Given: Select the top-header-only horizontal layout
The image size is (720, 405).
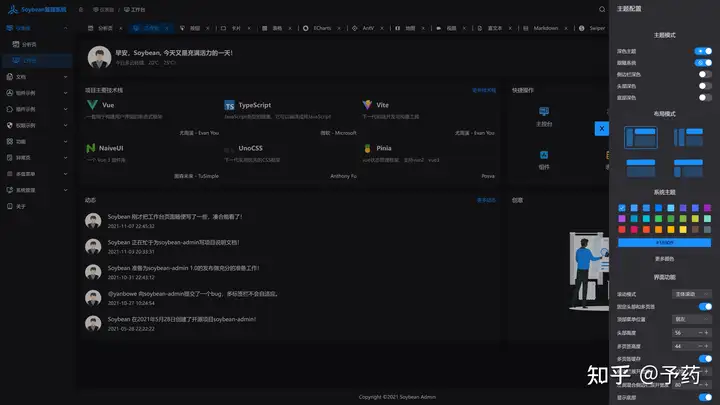Looking at the screenshot, I should click(641, 168).
